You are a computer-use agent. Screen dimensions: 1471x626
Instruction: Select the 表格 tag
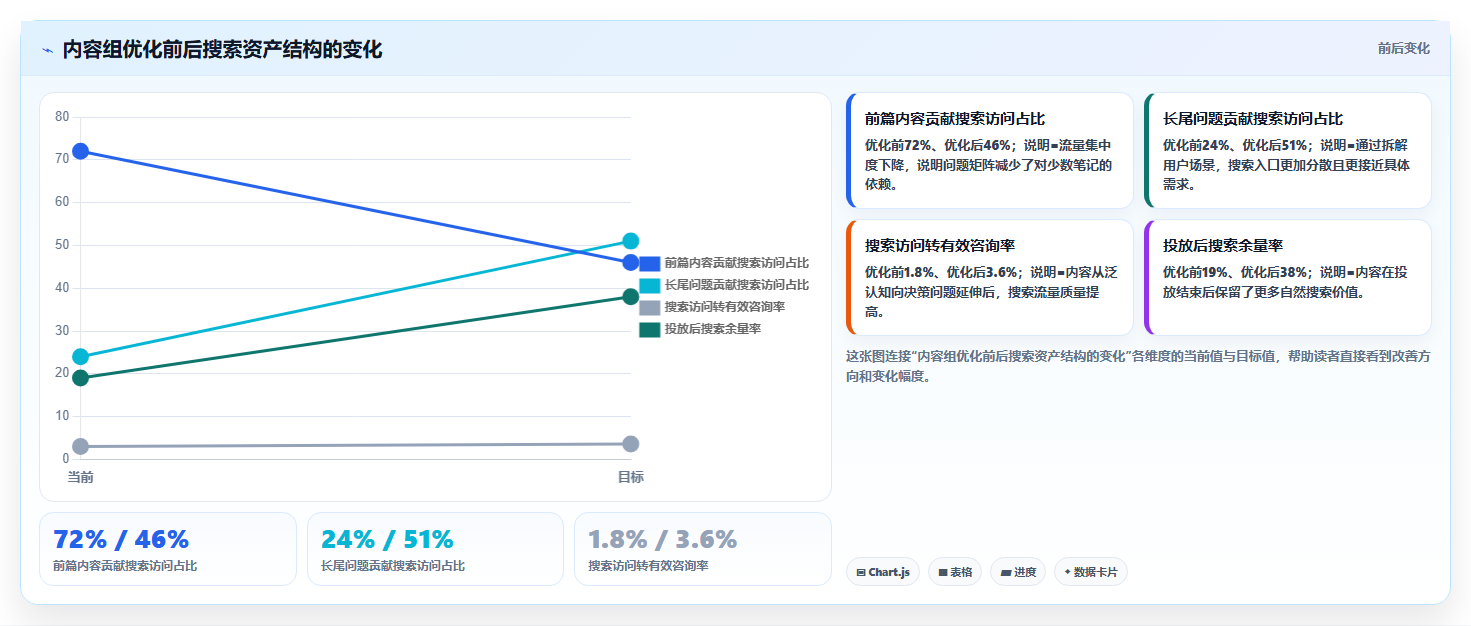click(955, 572)
